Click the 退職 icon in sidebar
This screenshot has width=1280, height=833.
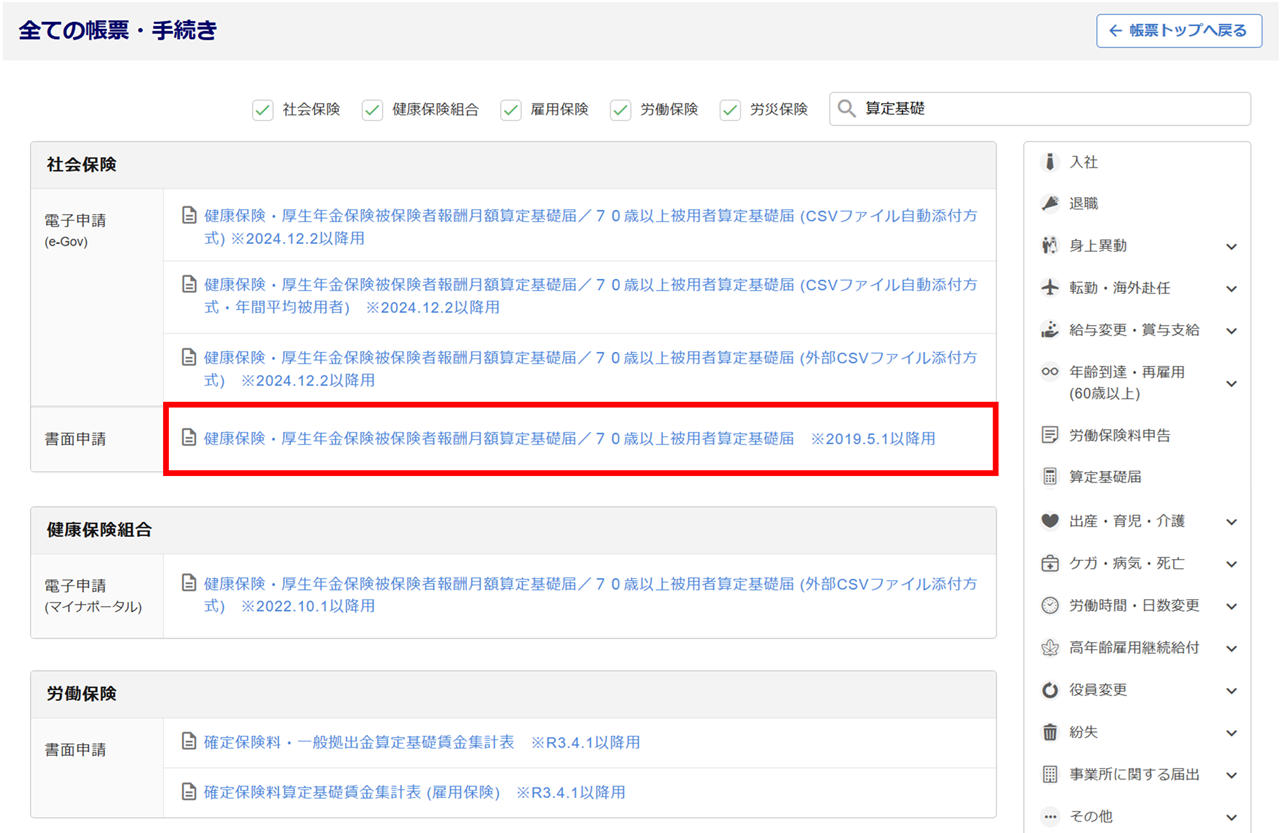click(x=1050, y=204)
